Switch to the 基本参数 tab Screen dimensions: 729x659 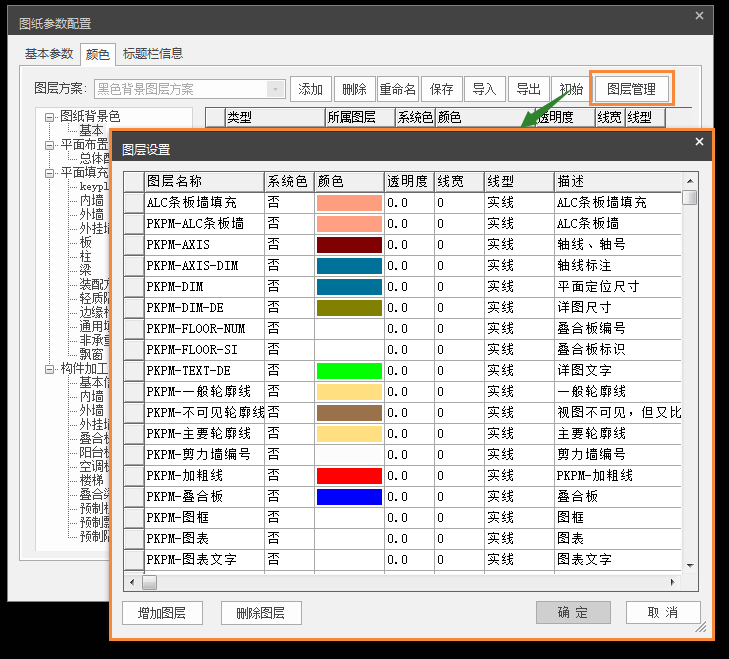49,54
